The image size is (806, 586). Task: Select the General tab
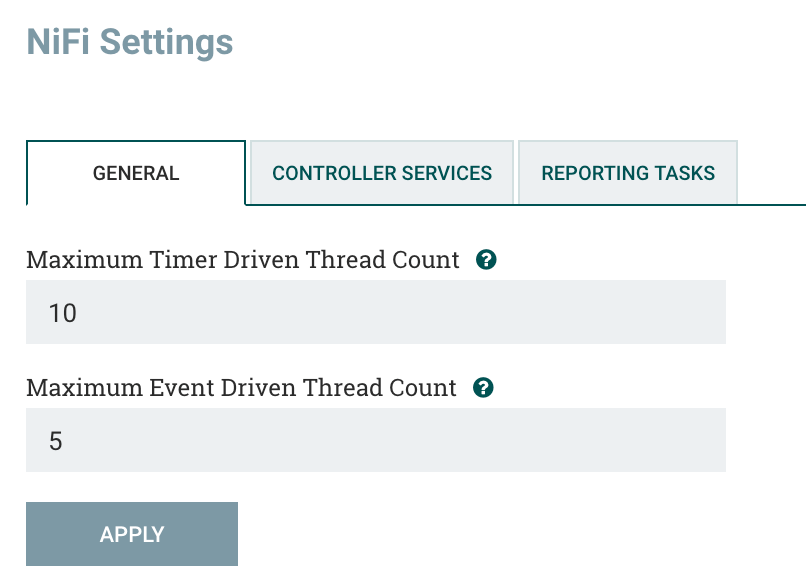click(x=136, y=173)
